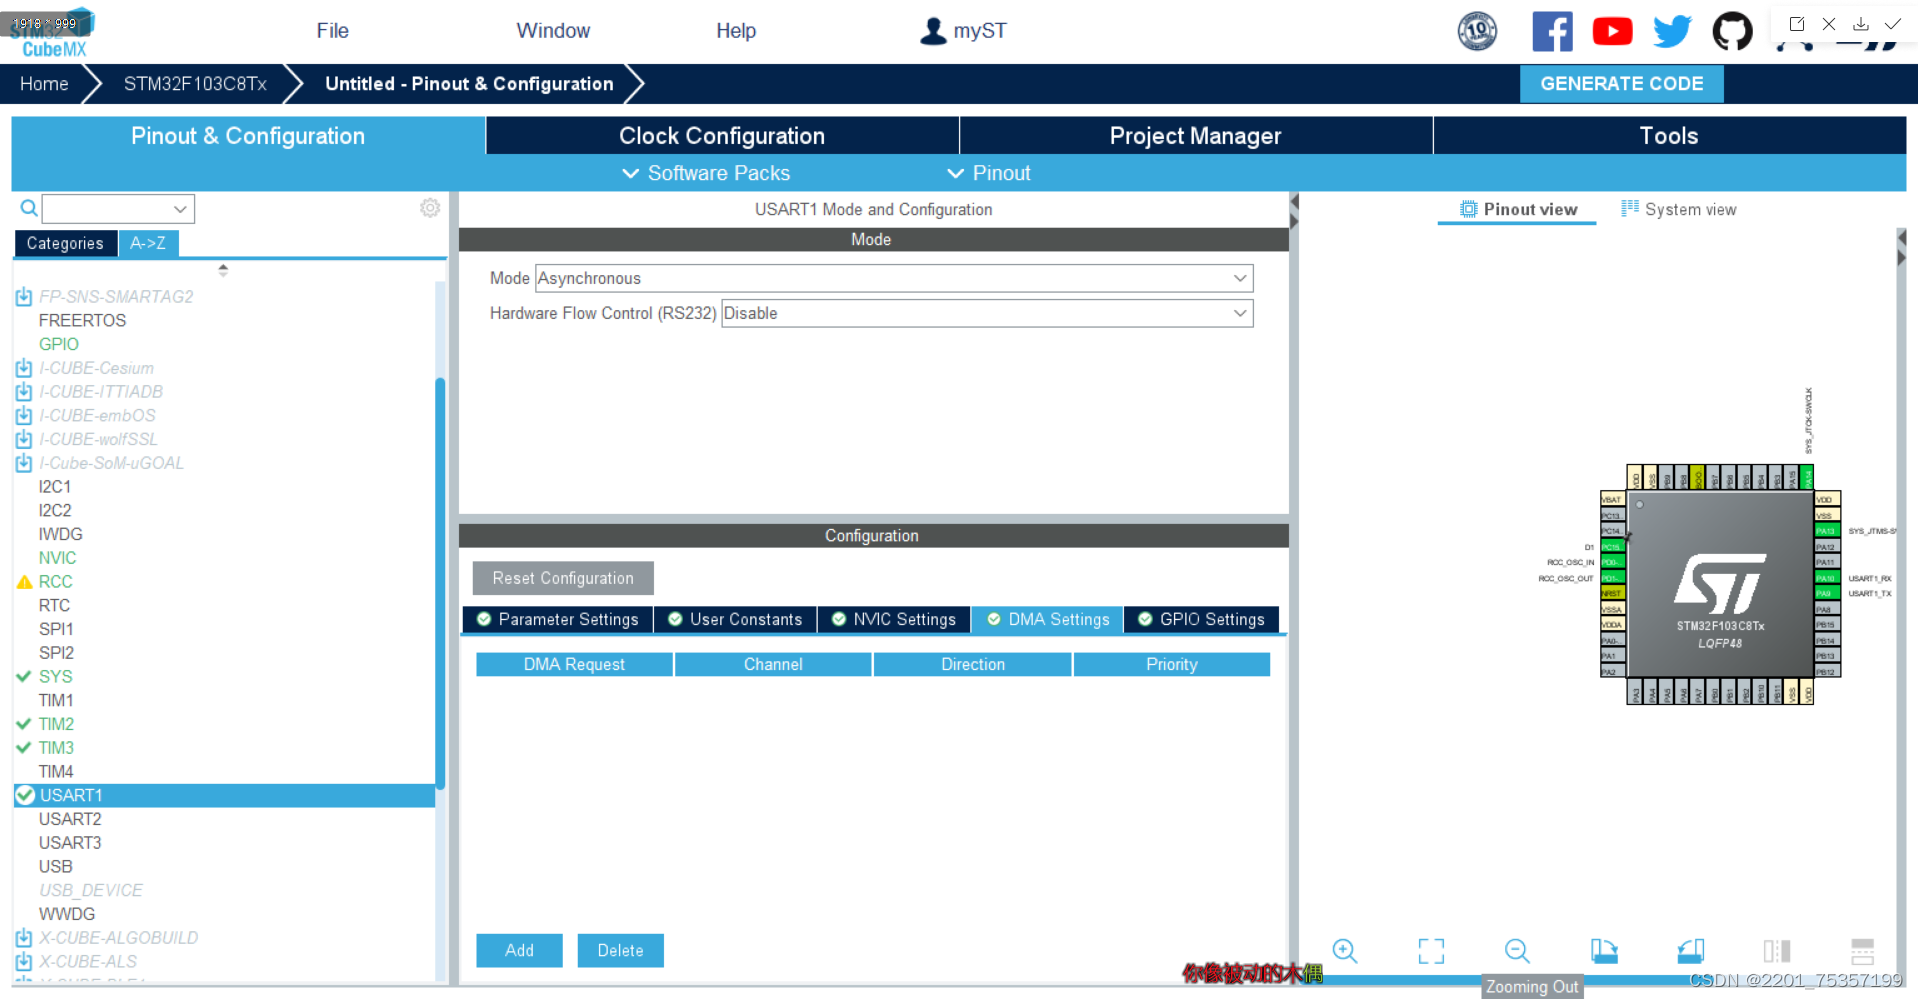Open the User Constants tab
The width and height of the screenshot is (1918, 999).
click(x=735, y=619)
